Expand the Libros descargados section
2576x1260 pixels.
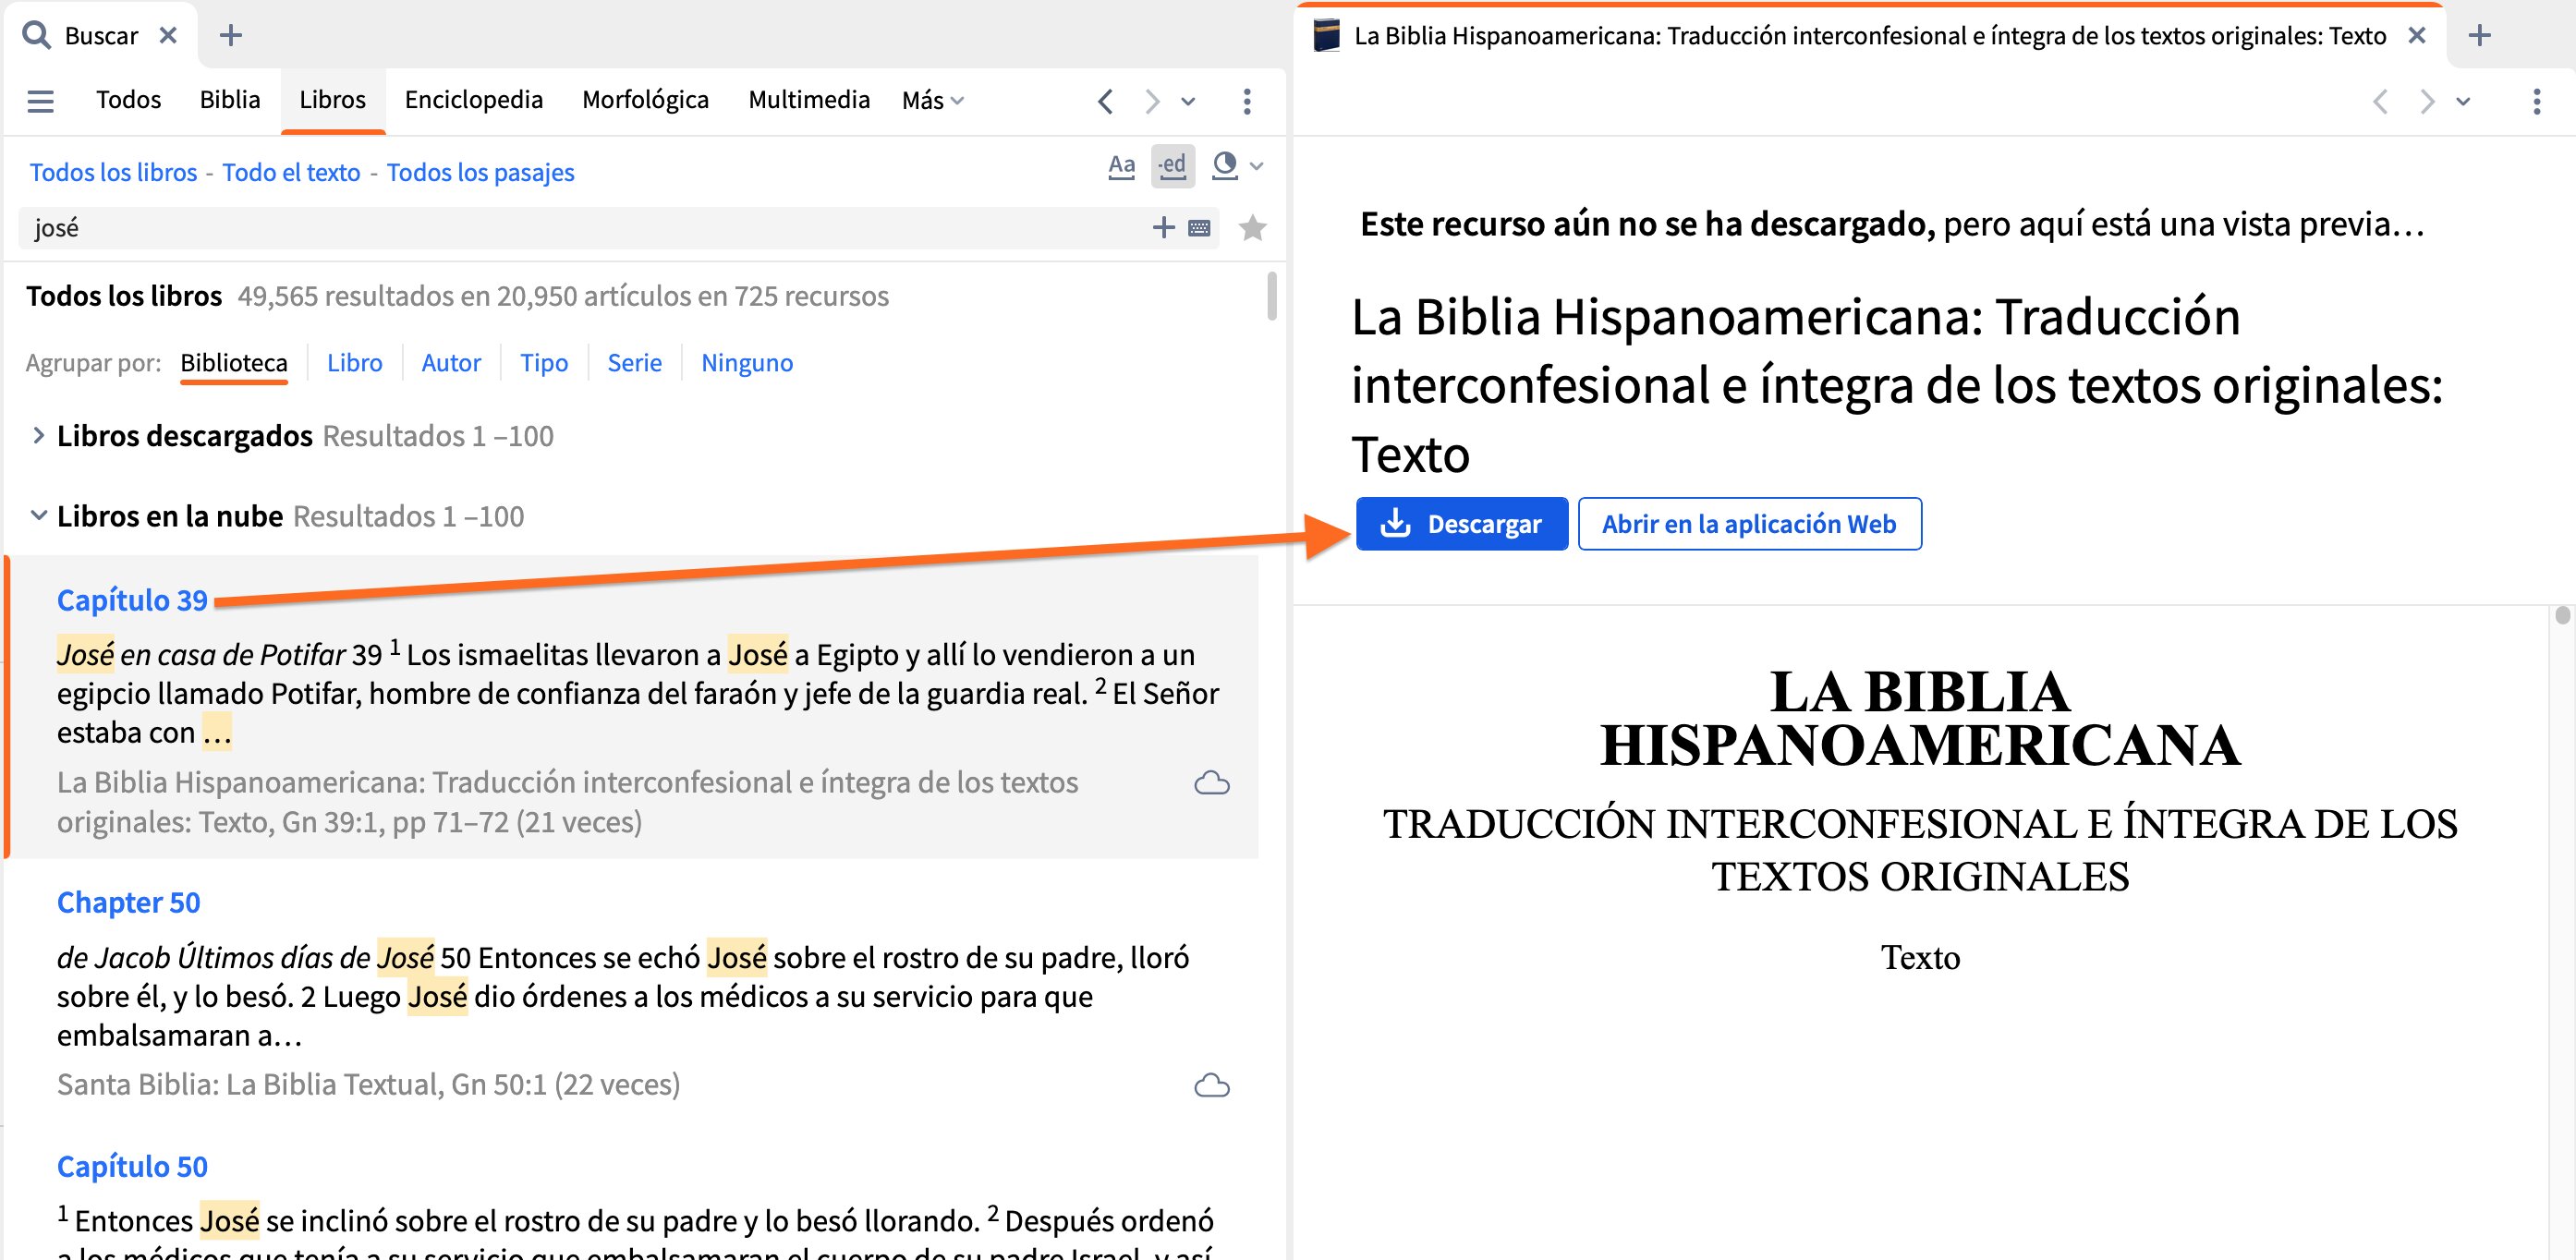[38, 436]
